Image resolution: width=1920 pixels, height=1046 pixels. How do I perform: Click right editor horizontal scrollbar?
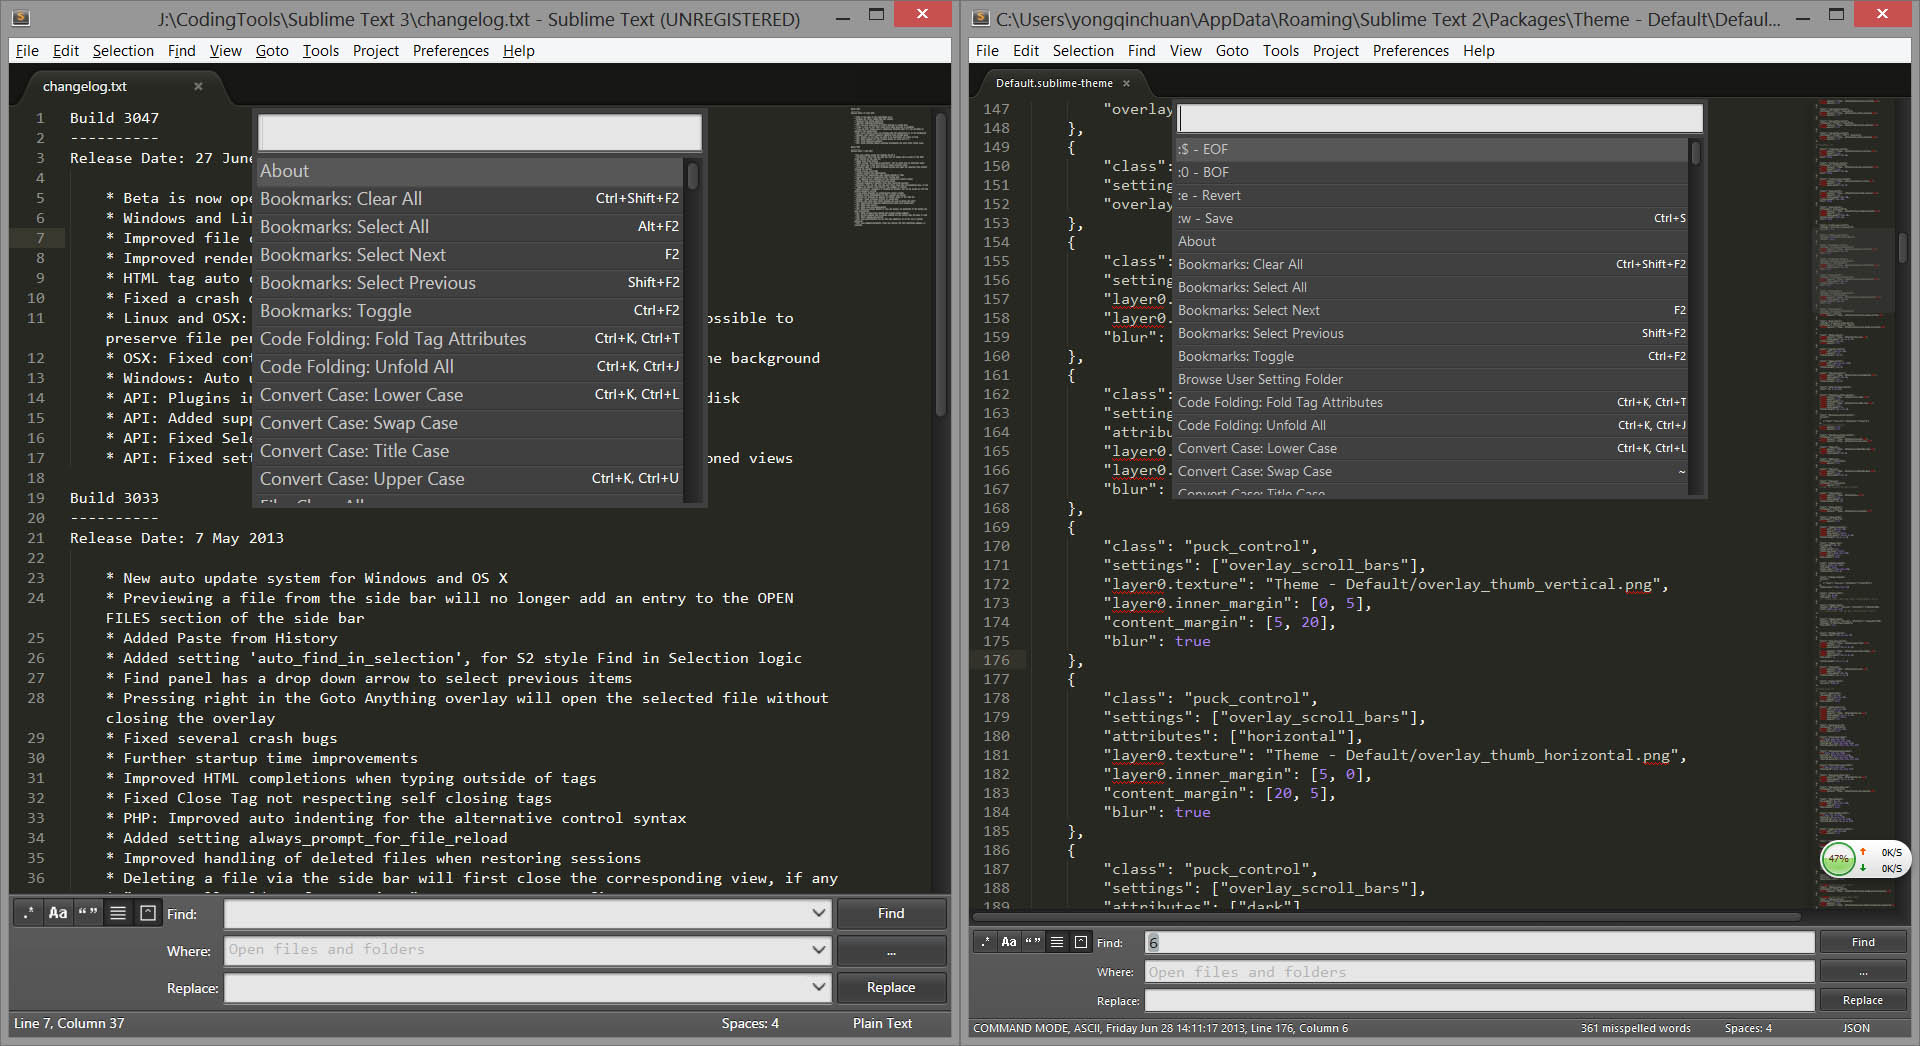tap(1386, 916)
